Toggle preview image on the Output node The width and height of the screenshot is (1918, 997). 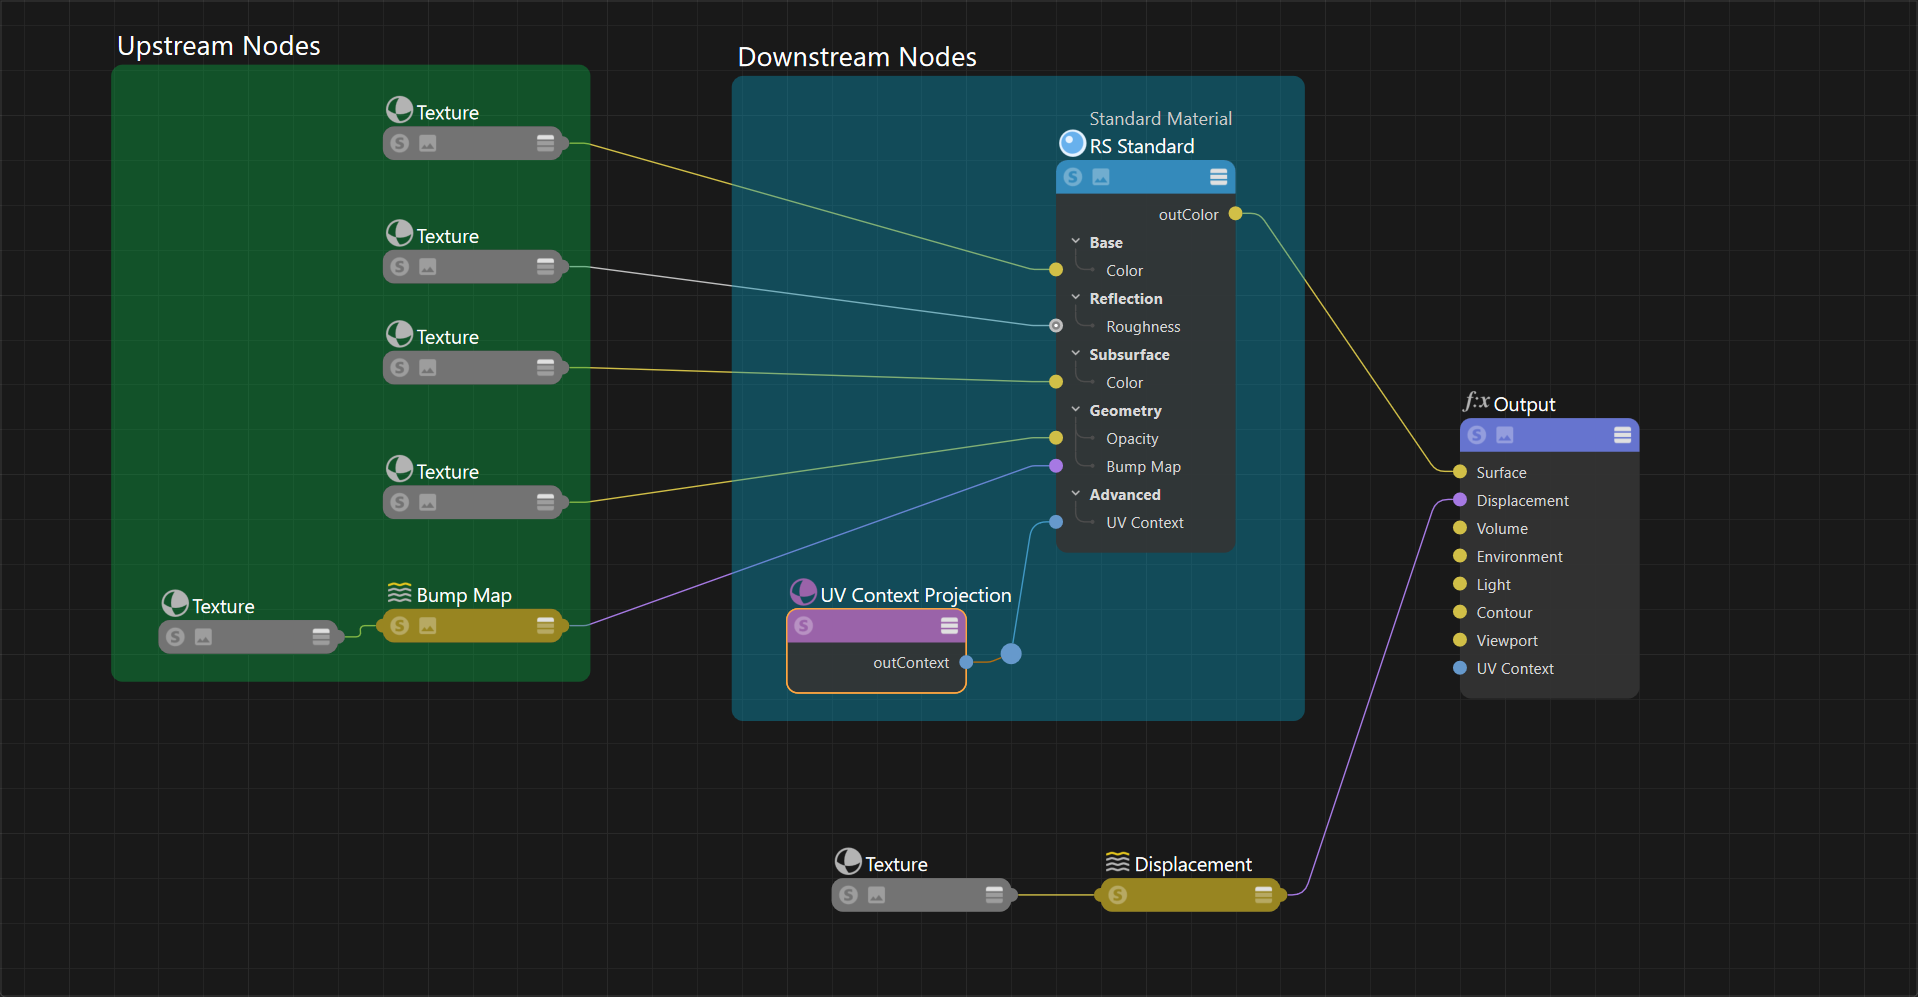click(x=1504, y=435)
